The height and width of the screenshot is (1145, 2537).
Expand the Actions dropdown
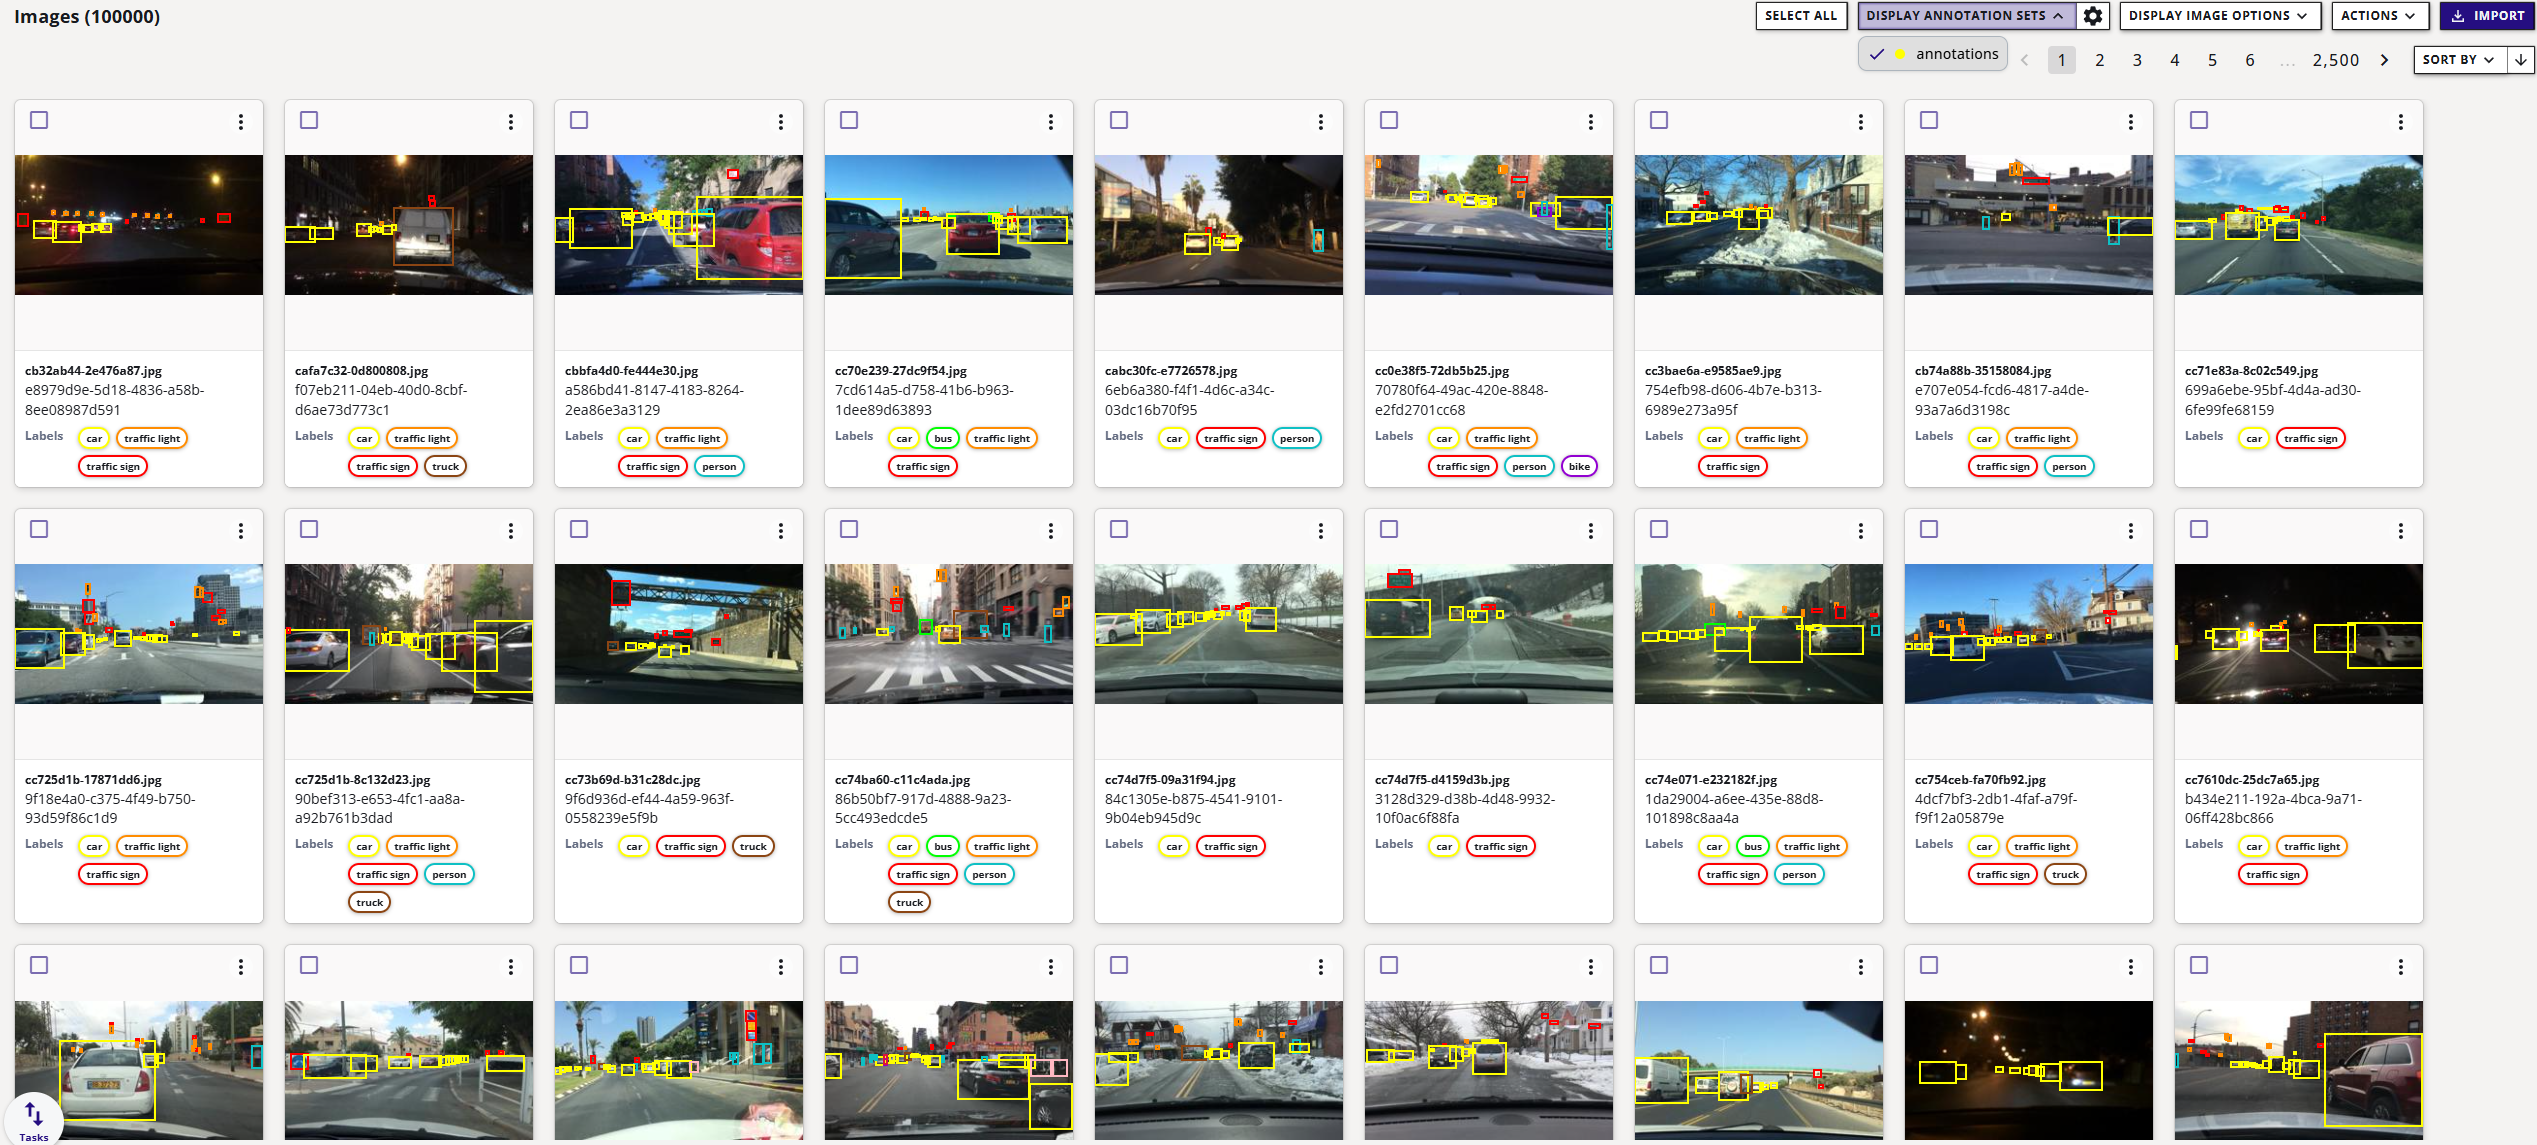click(2379, 16)
